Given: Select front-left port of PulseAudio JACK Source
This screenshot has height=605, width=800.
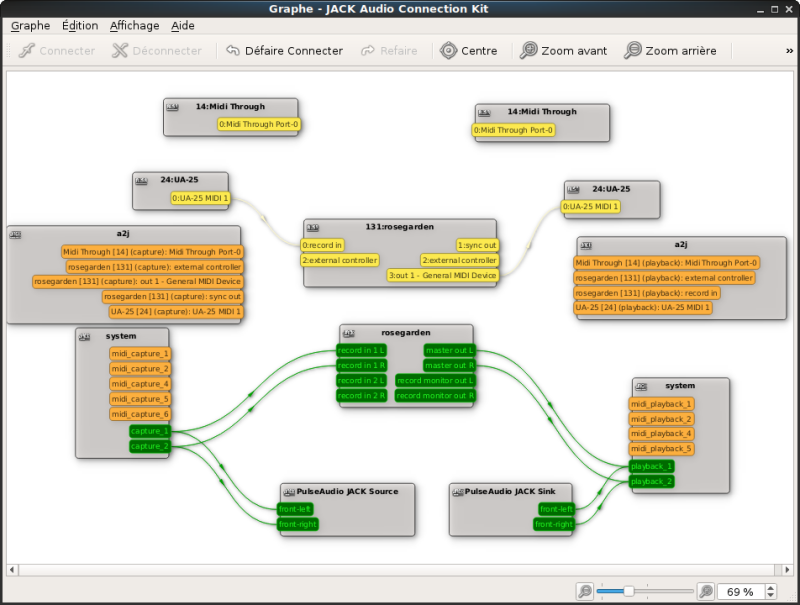Looking at the screenshot, I should tap(295, 509).
